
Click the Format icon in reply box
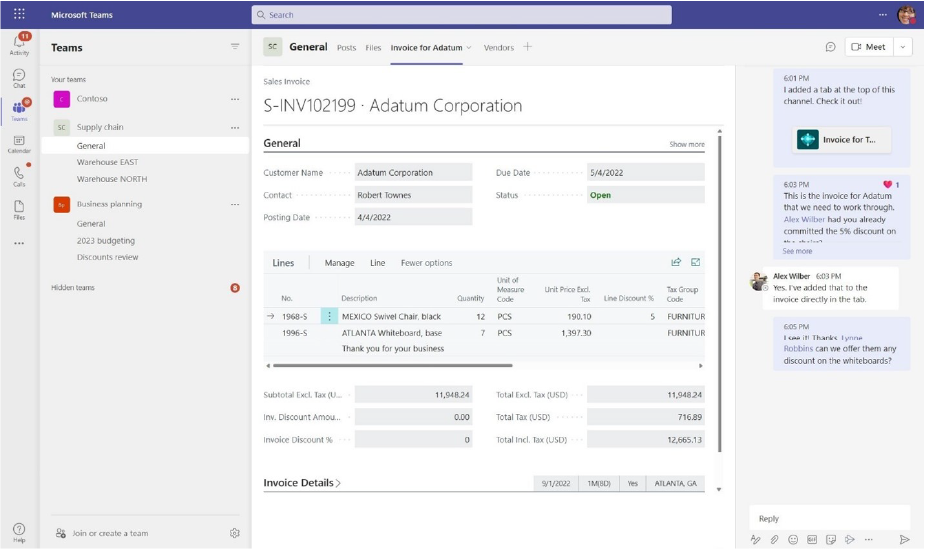pyautogui.click(x=755, y=539)
